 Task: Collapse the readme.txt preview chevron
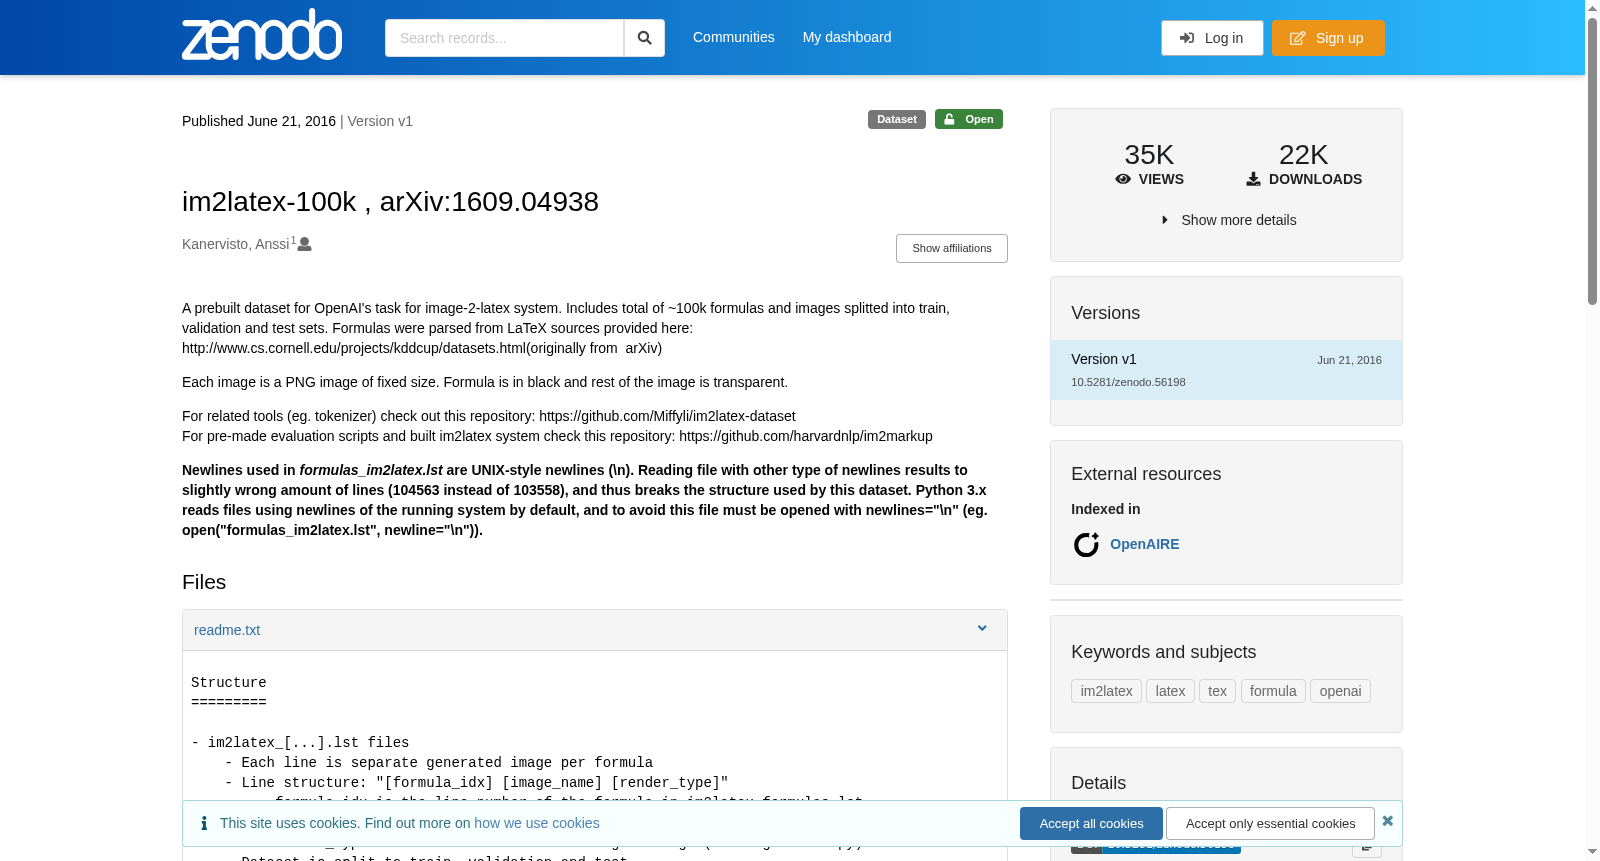coord(982,629)
